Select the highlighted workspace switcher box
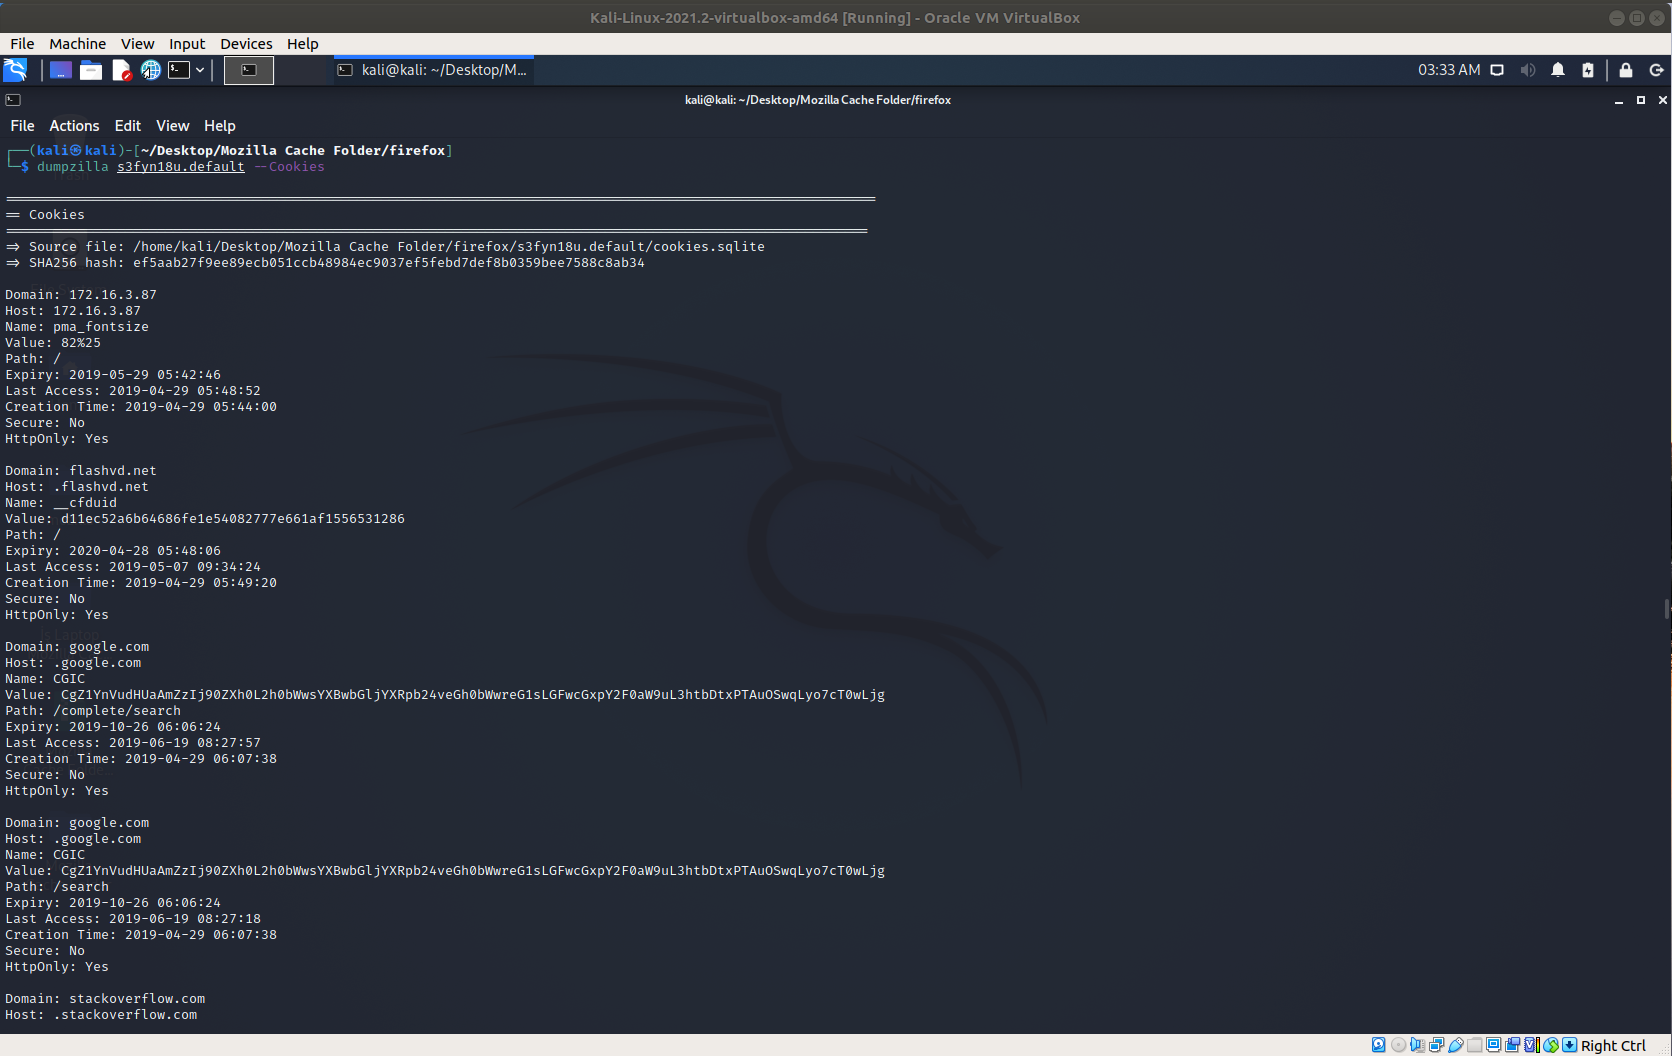1672x1056 pixels. [249, 70]
